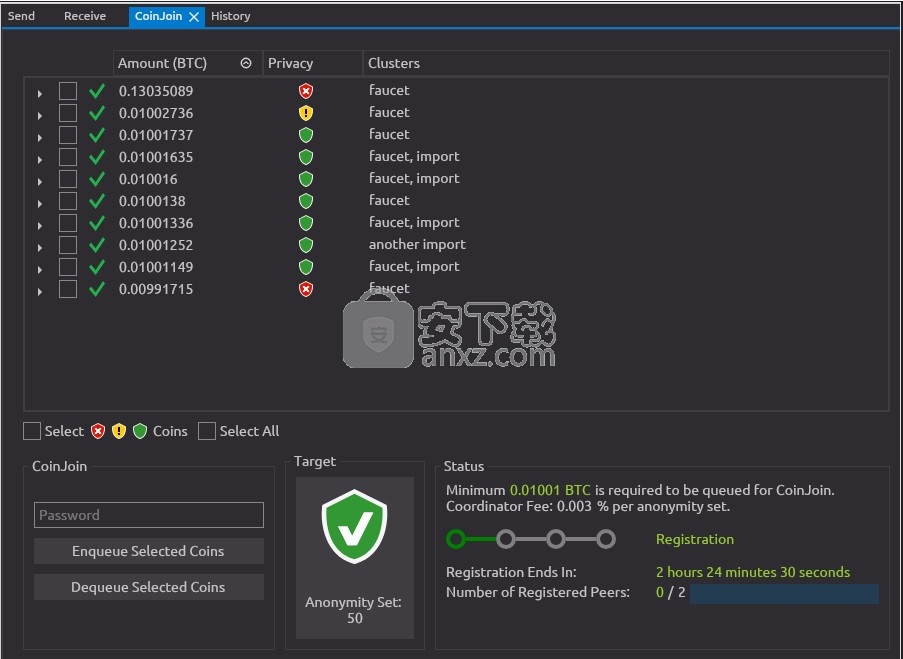Open the Receive tab
The height and width of the screenshot is (659, 903).
(85, 16)
